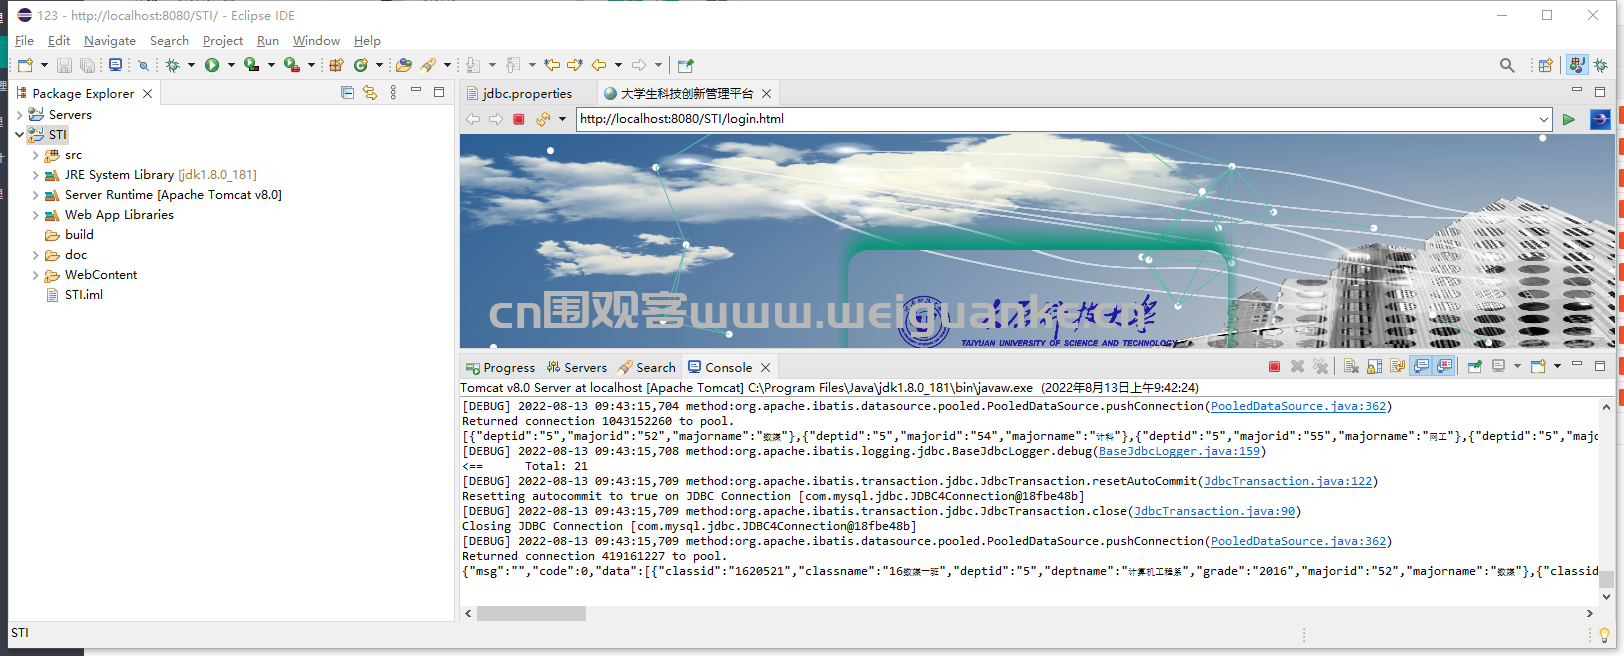Viewport: 1624px width, 656px height.
Task: Collapse all in Package Explorer
Action: (x=347, y=93)
